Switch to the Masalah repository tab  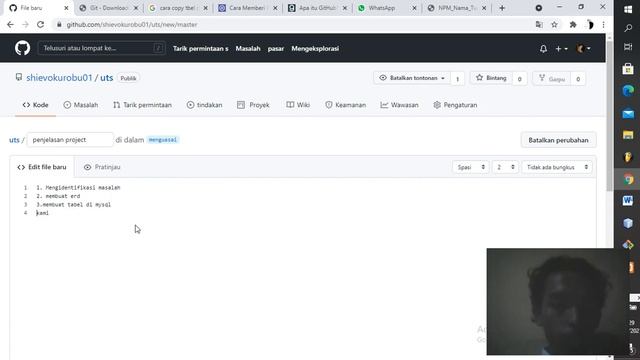81,105
